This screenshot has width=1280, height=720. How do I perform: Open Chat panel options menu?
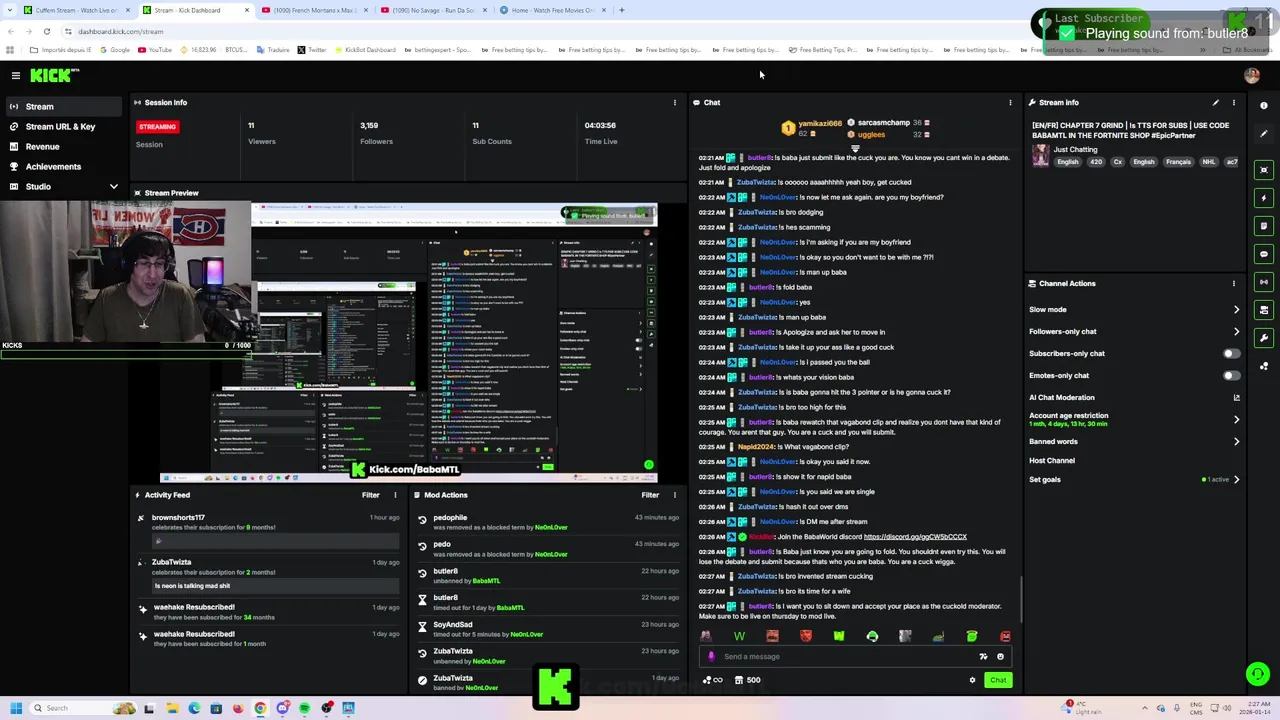[1010, 102]
